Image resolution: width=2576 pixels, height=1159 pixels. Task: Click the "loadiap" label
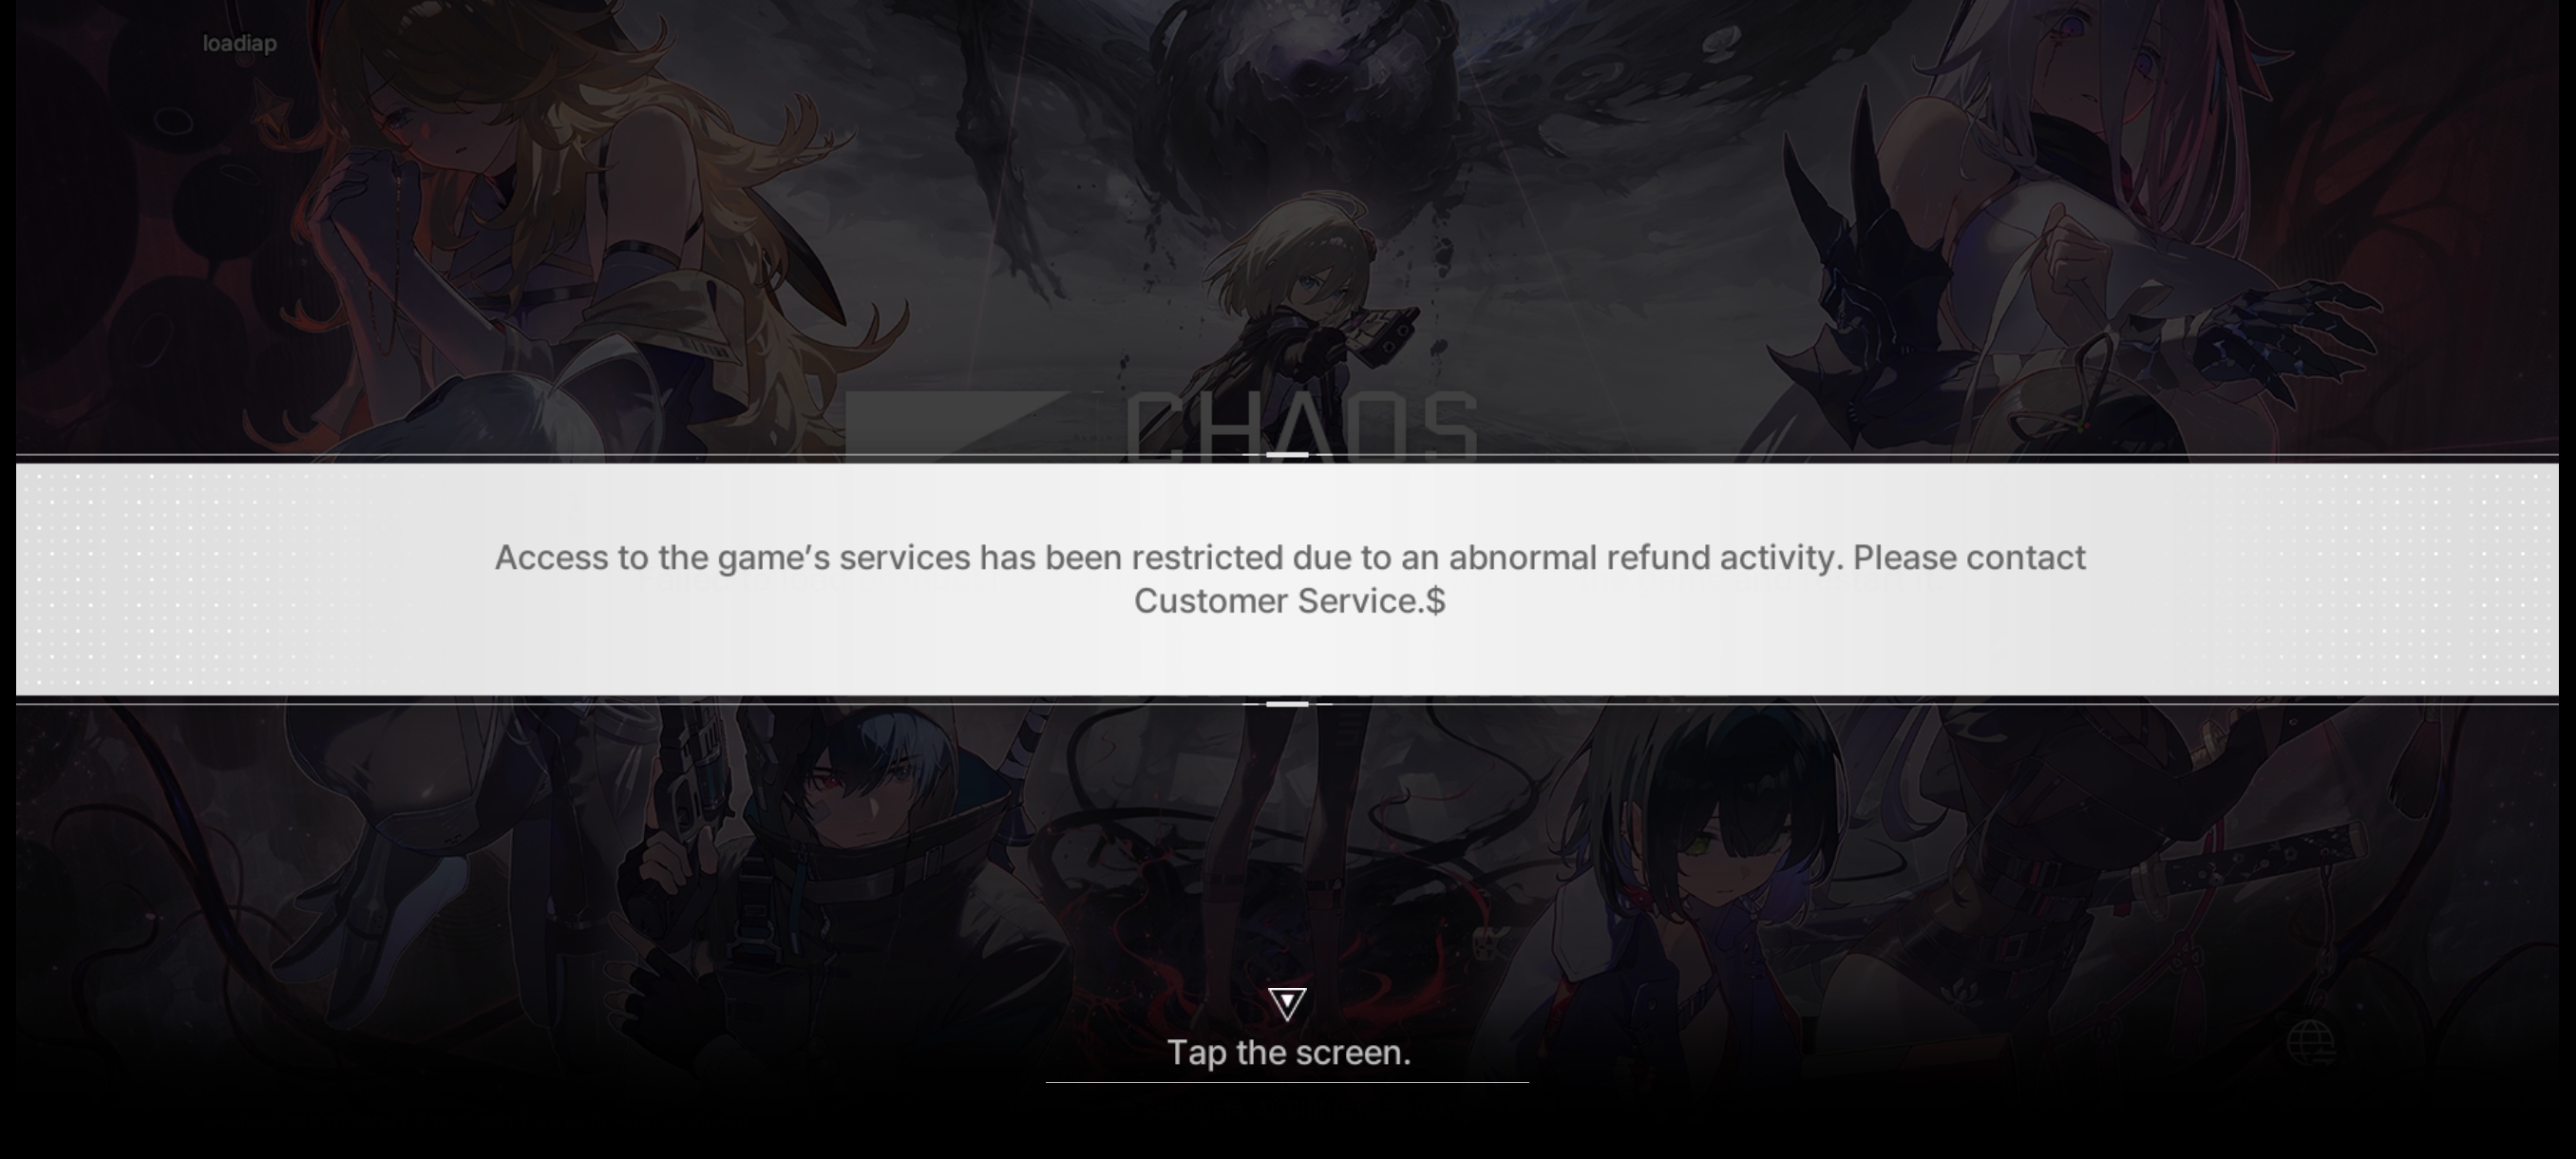click(x=240, y=43)
